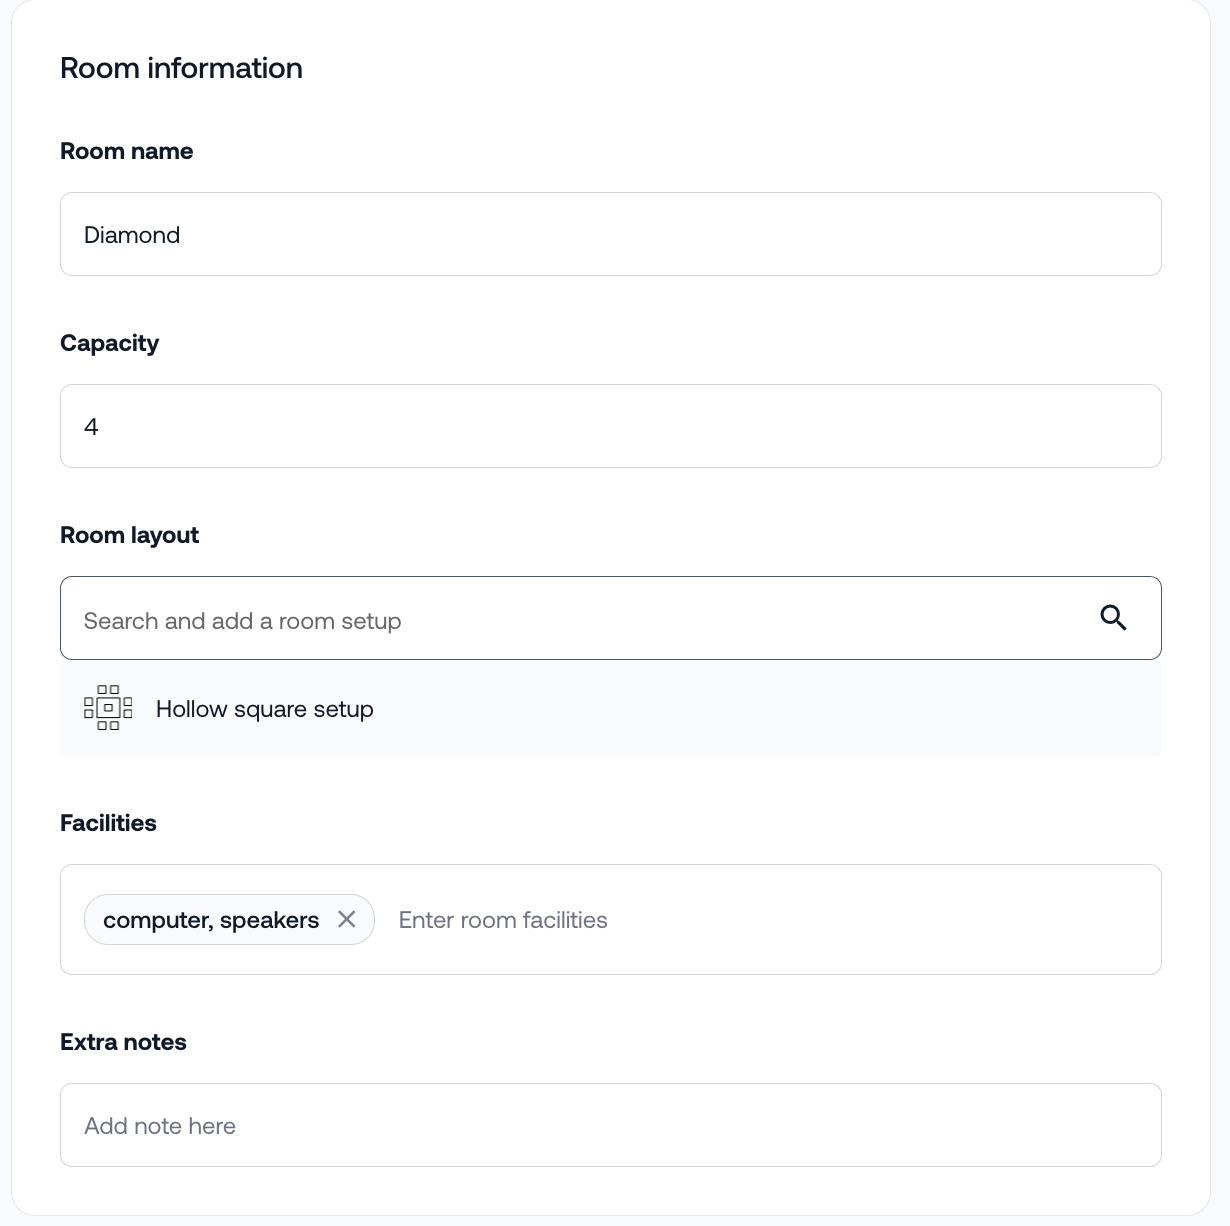Focus the Extra notes "Add note here" field

click(x=610, y=1125)
